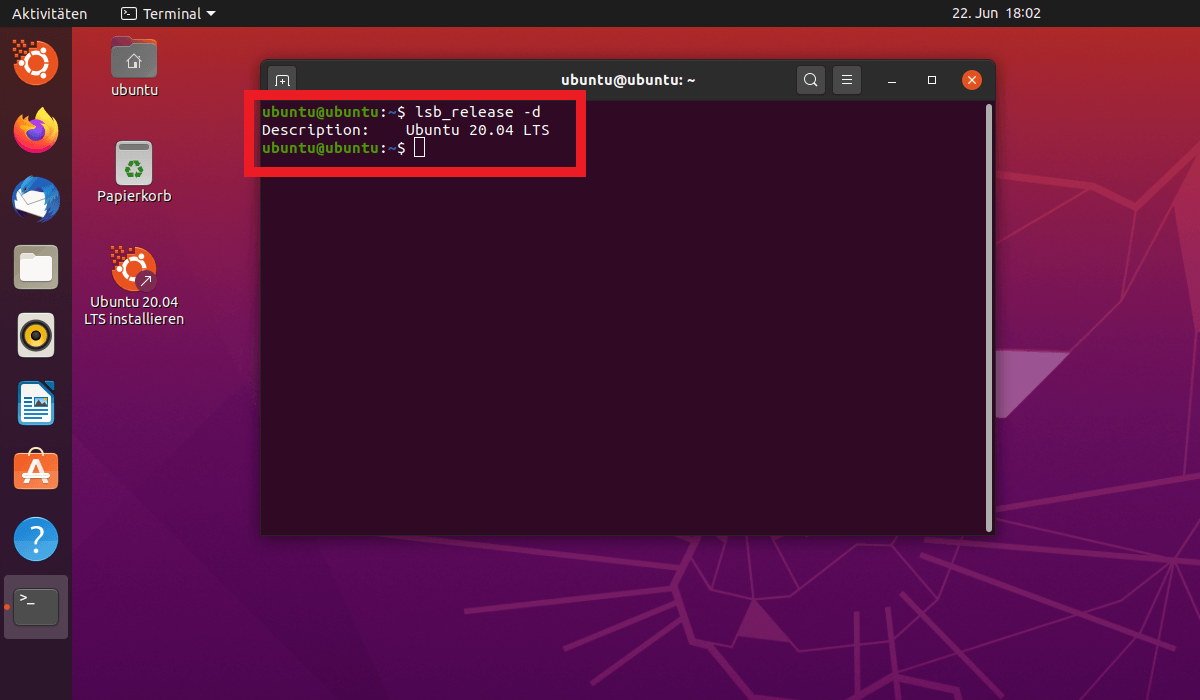Viewport: 1200px width, 700px height.
Task: Open the Files manager in the dock
Action: [36, 267]
